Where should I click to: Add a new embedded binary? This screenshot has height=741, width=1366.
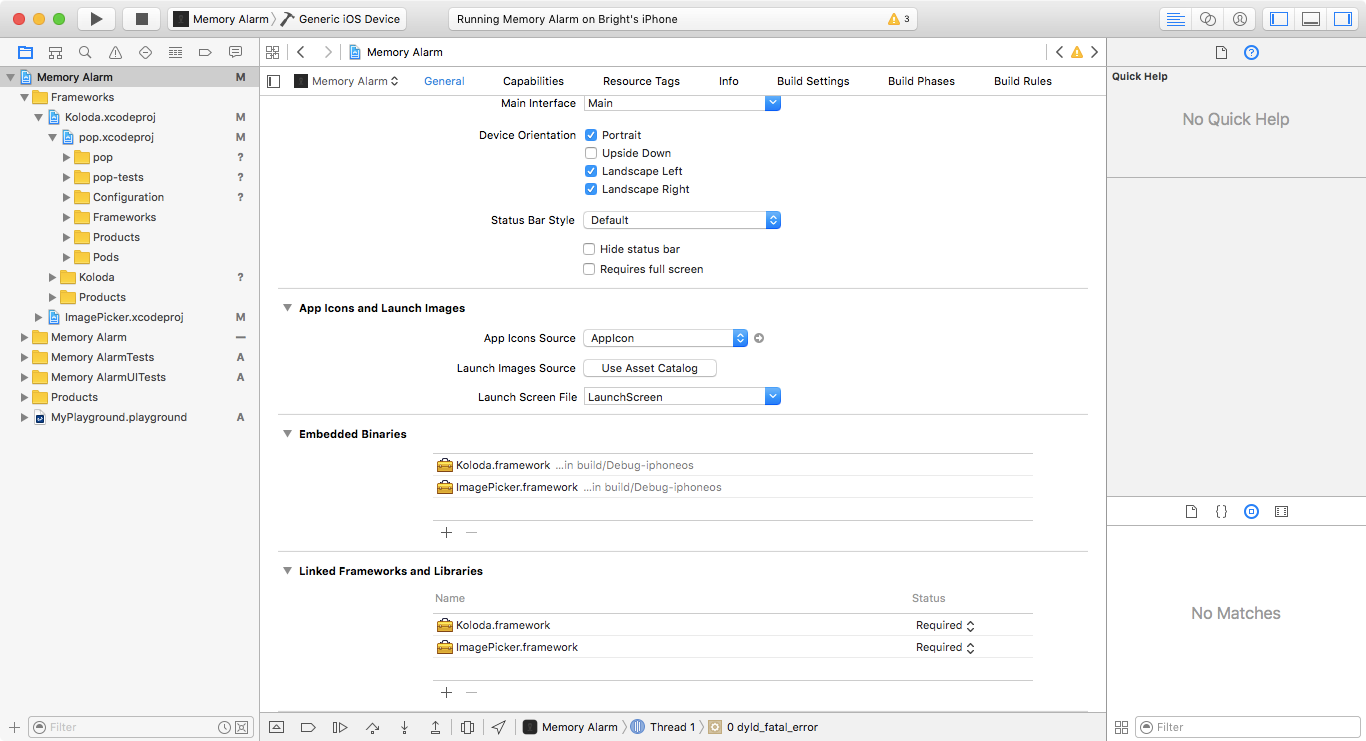[x=446, y=533]
